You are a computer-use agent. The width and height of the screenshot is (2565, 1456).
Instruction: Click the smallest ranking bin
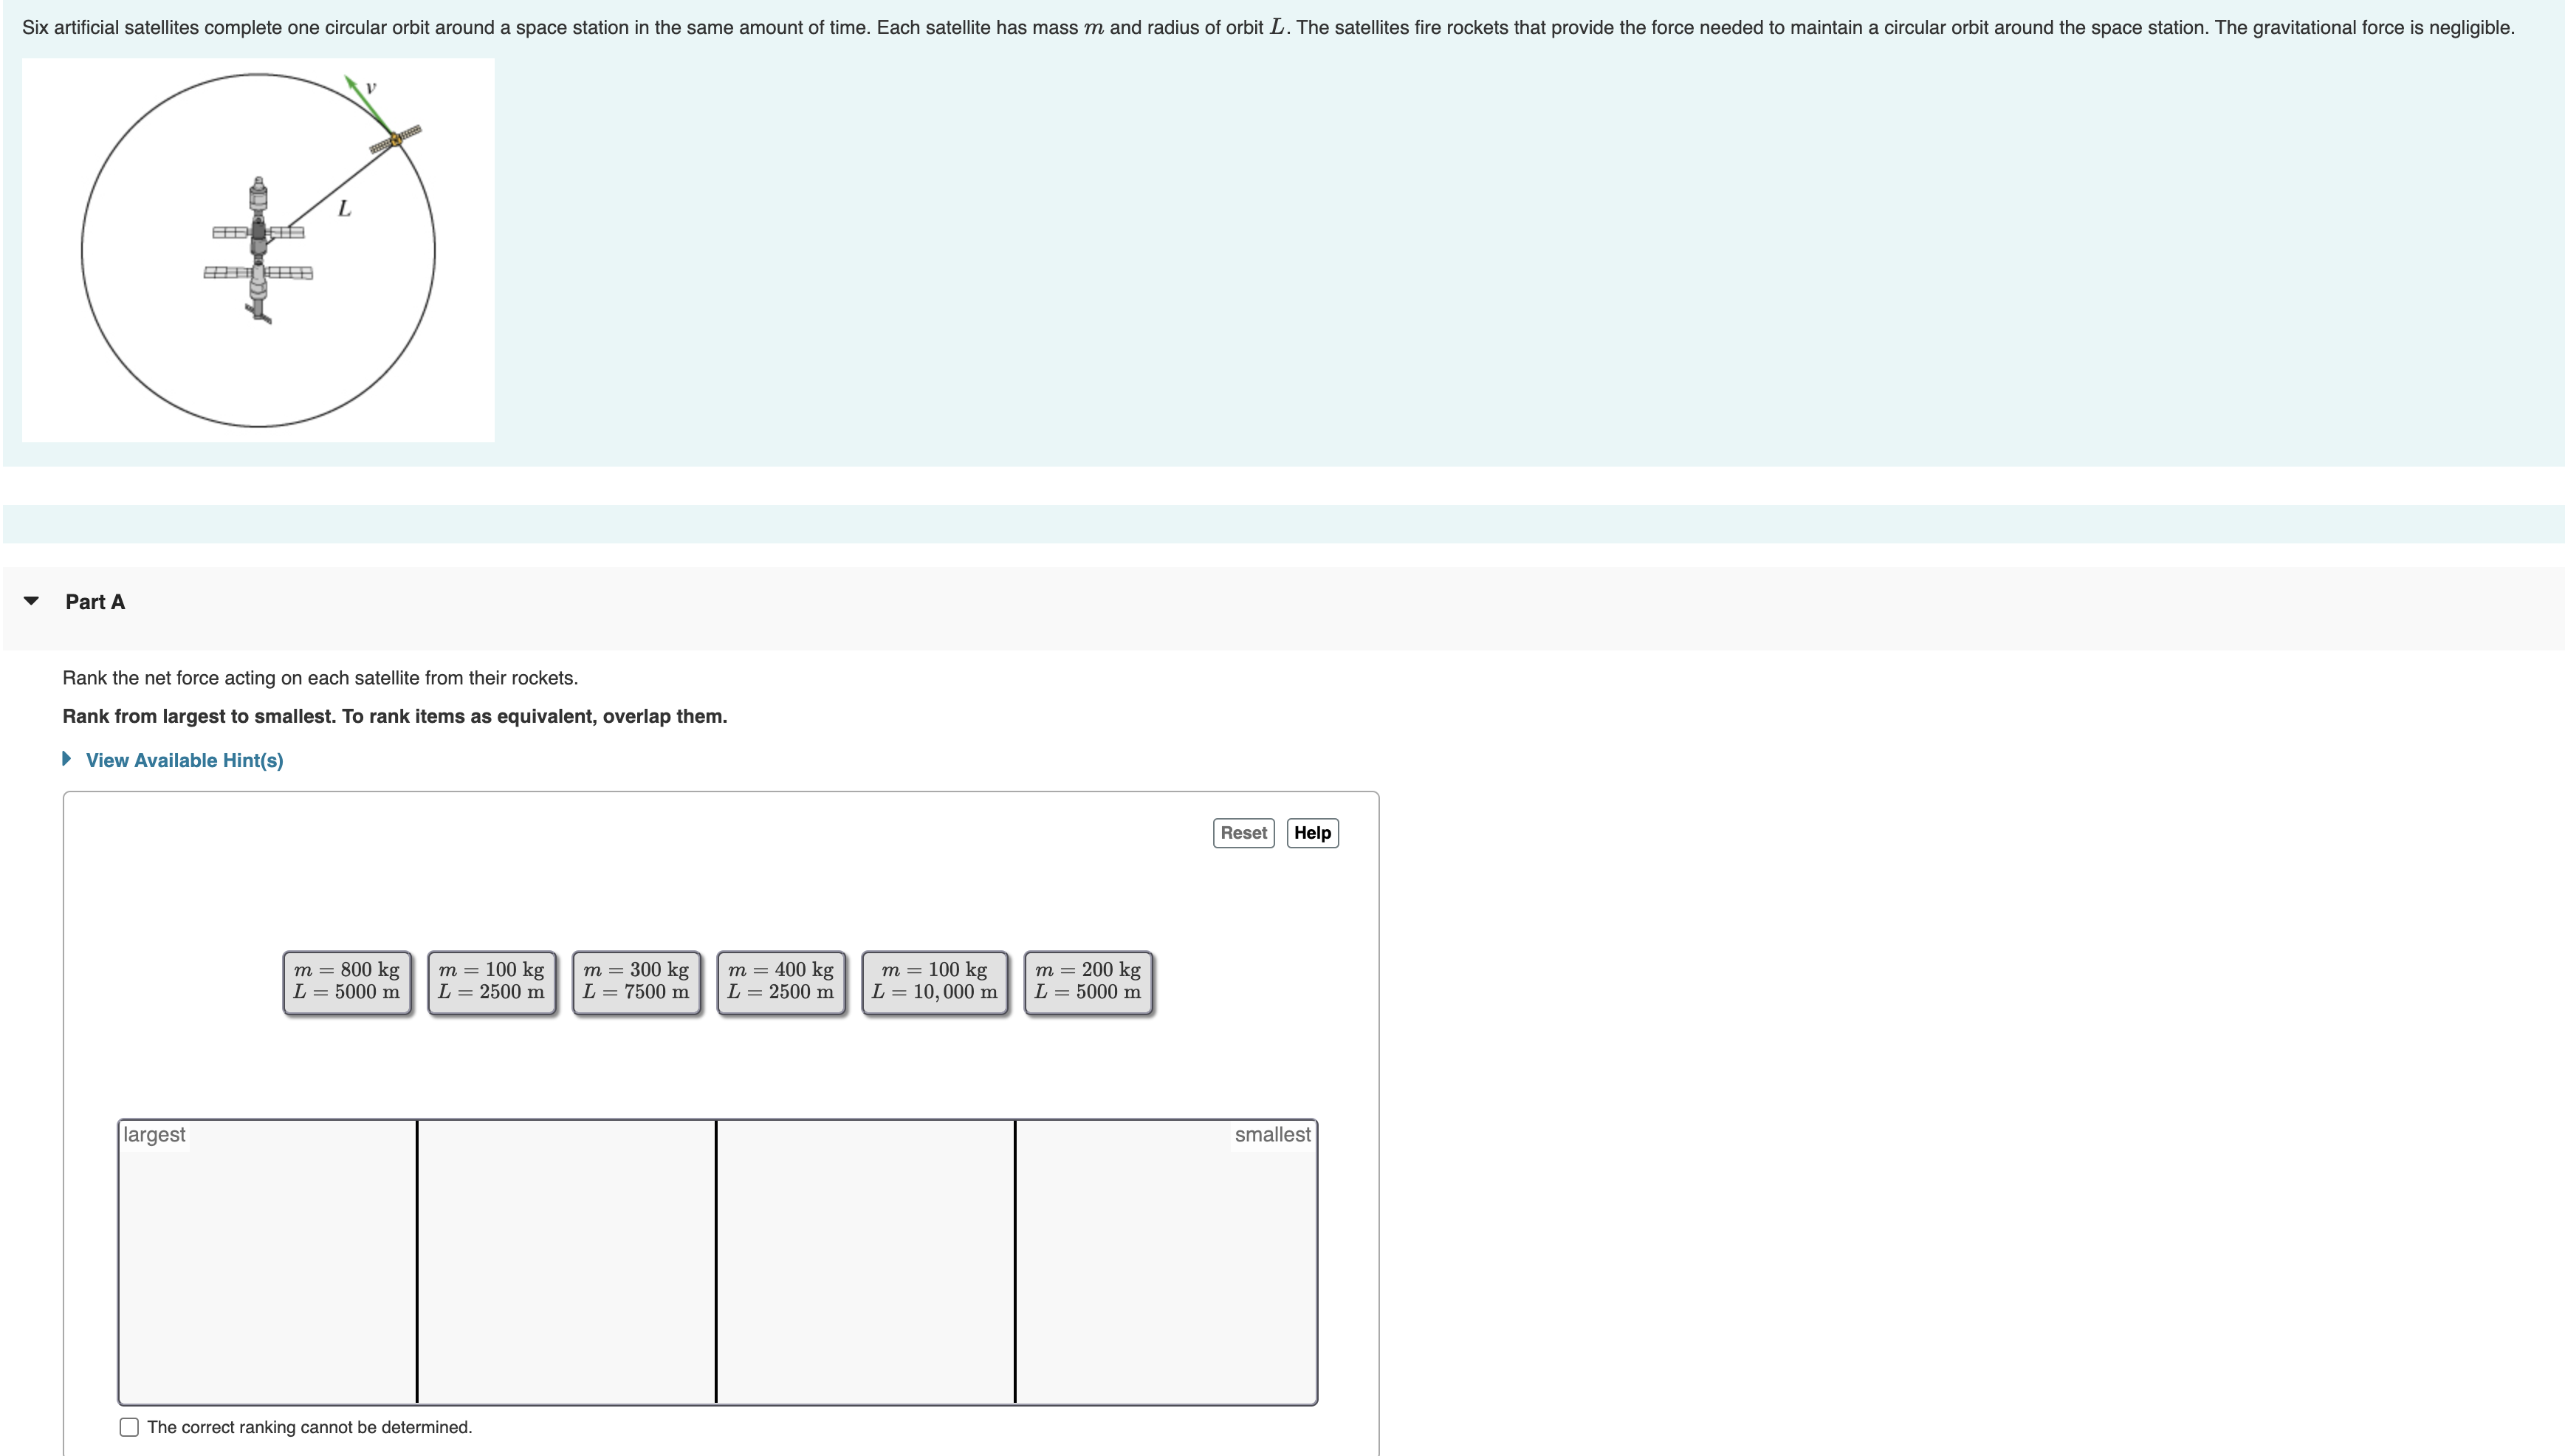tap(1165, 1262)
